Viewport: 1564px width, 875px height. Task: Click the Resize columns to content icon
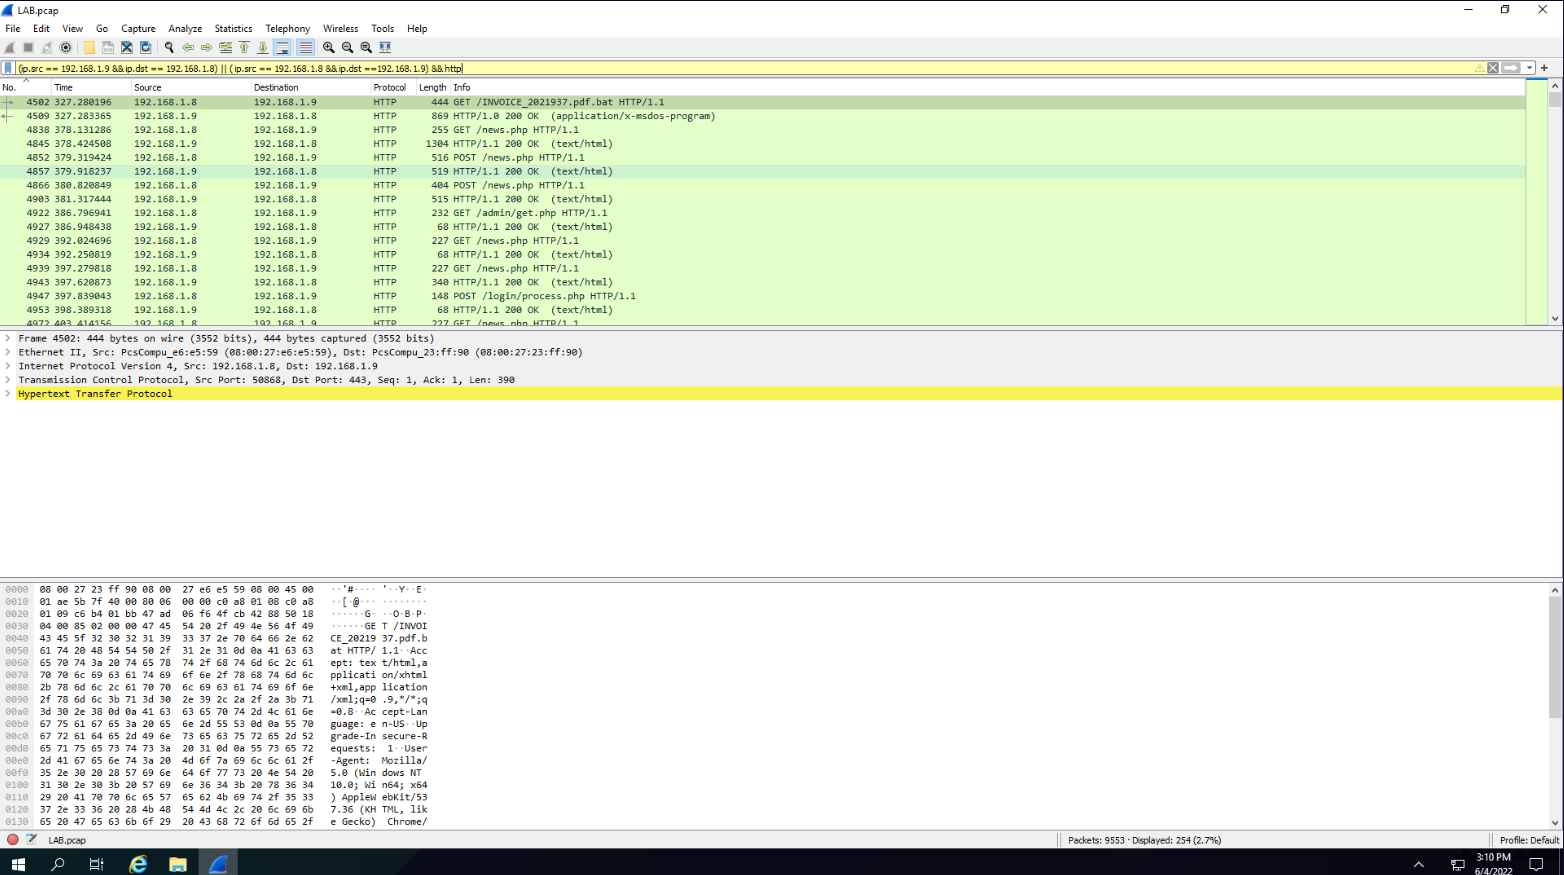pyautogui.click(x=385, y=47)
